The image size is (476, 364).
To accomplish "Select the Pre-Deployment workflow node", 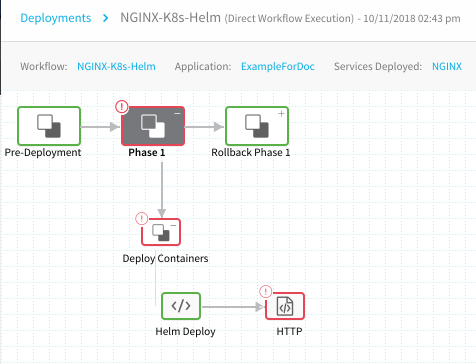I will (49, 126).
